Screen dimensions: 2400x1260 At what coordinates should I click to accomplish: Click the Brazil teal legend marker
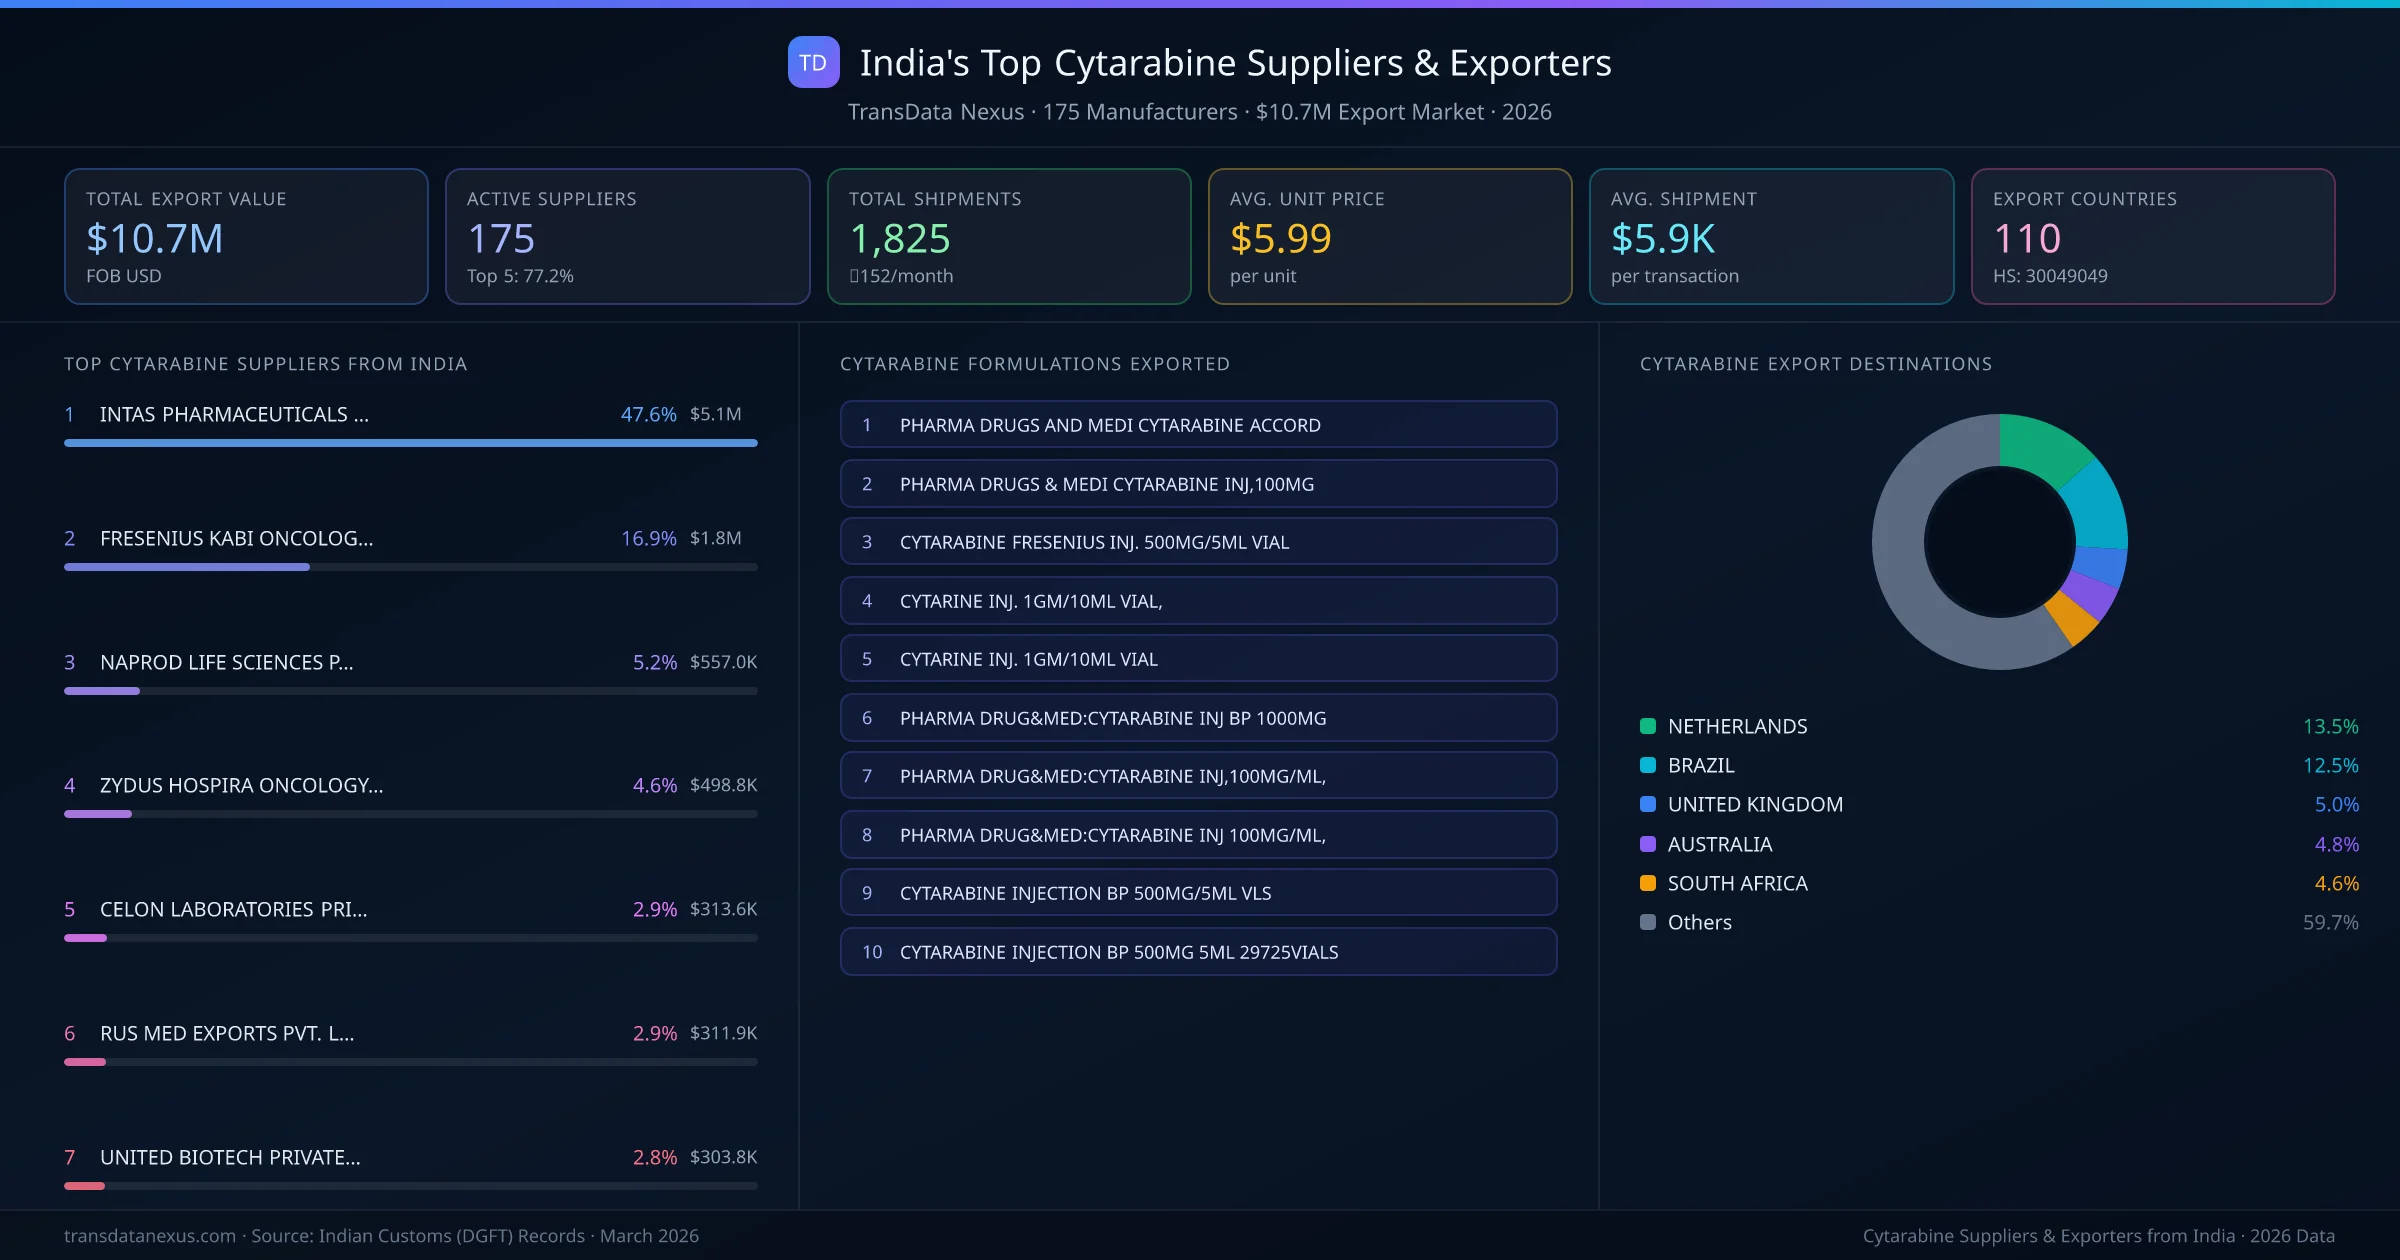pyautogui.click(x=1647, y=766)
